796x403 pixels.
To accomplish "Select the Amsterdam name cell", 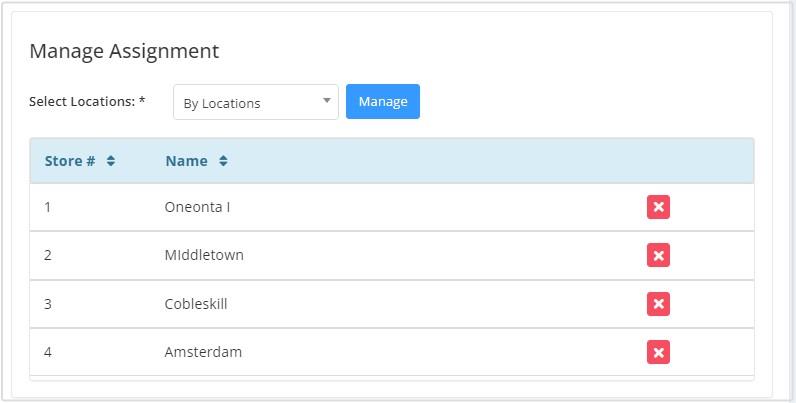I will [203, 352].
